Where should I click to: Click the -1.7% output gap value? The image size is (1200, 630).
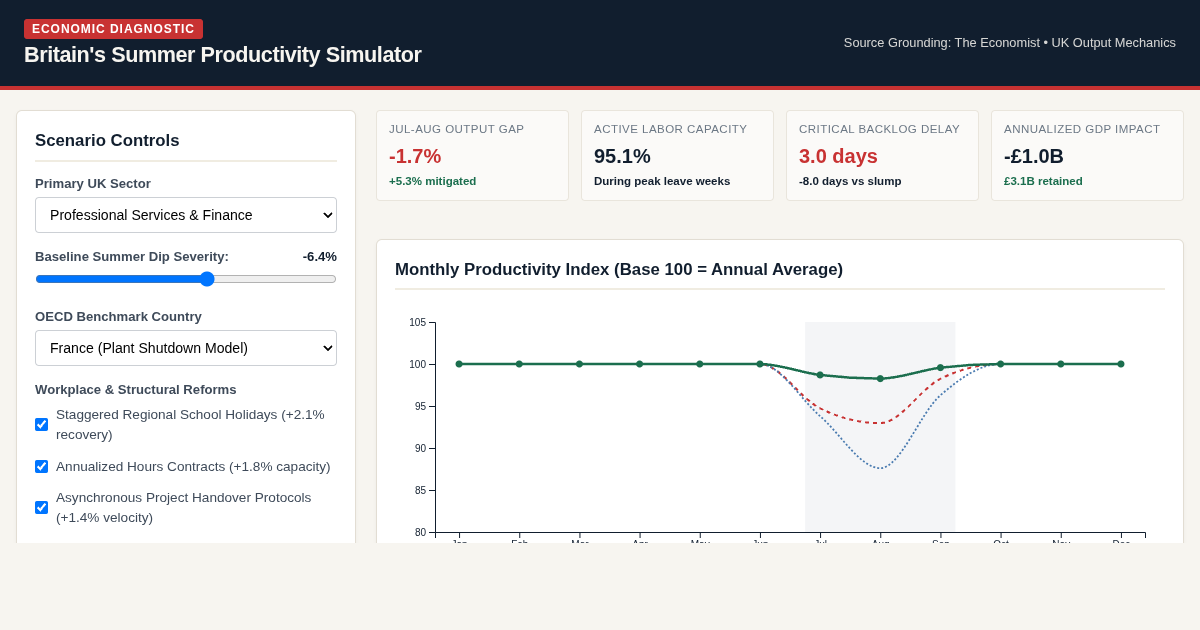[415, 157]
